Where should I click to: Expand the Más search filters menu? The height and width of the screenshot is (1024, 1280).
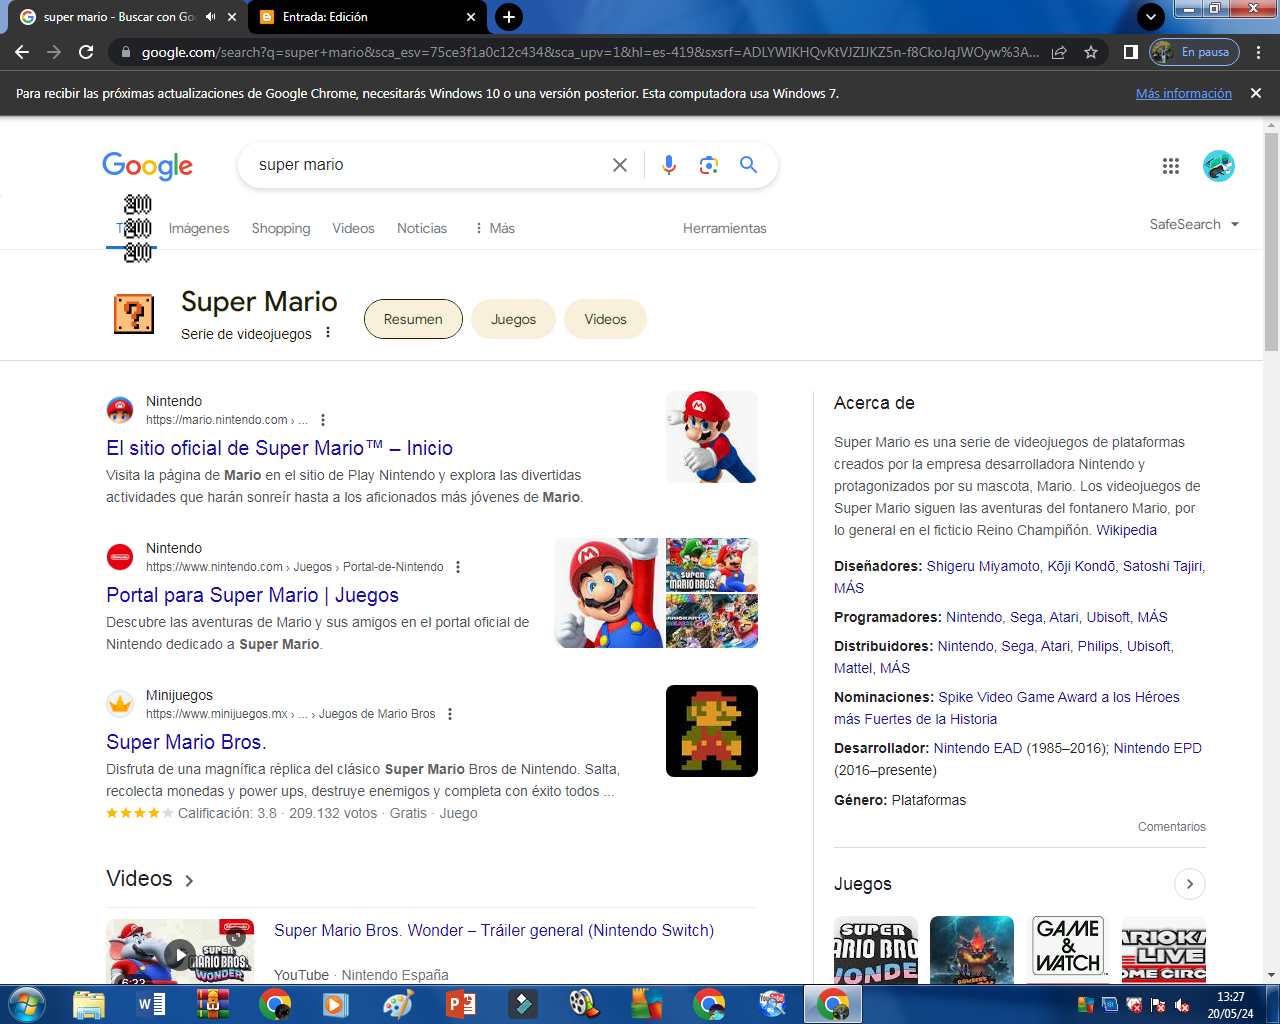pos(495,228)
